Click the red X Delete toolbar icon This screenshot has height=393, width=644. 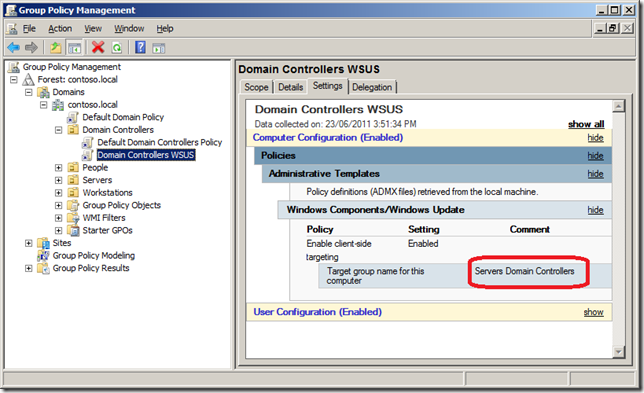tap(98, 47)
